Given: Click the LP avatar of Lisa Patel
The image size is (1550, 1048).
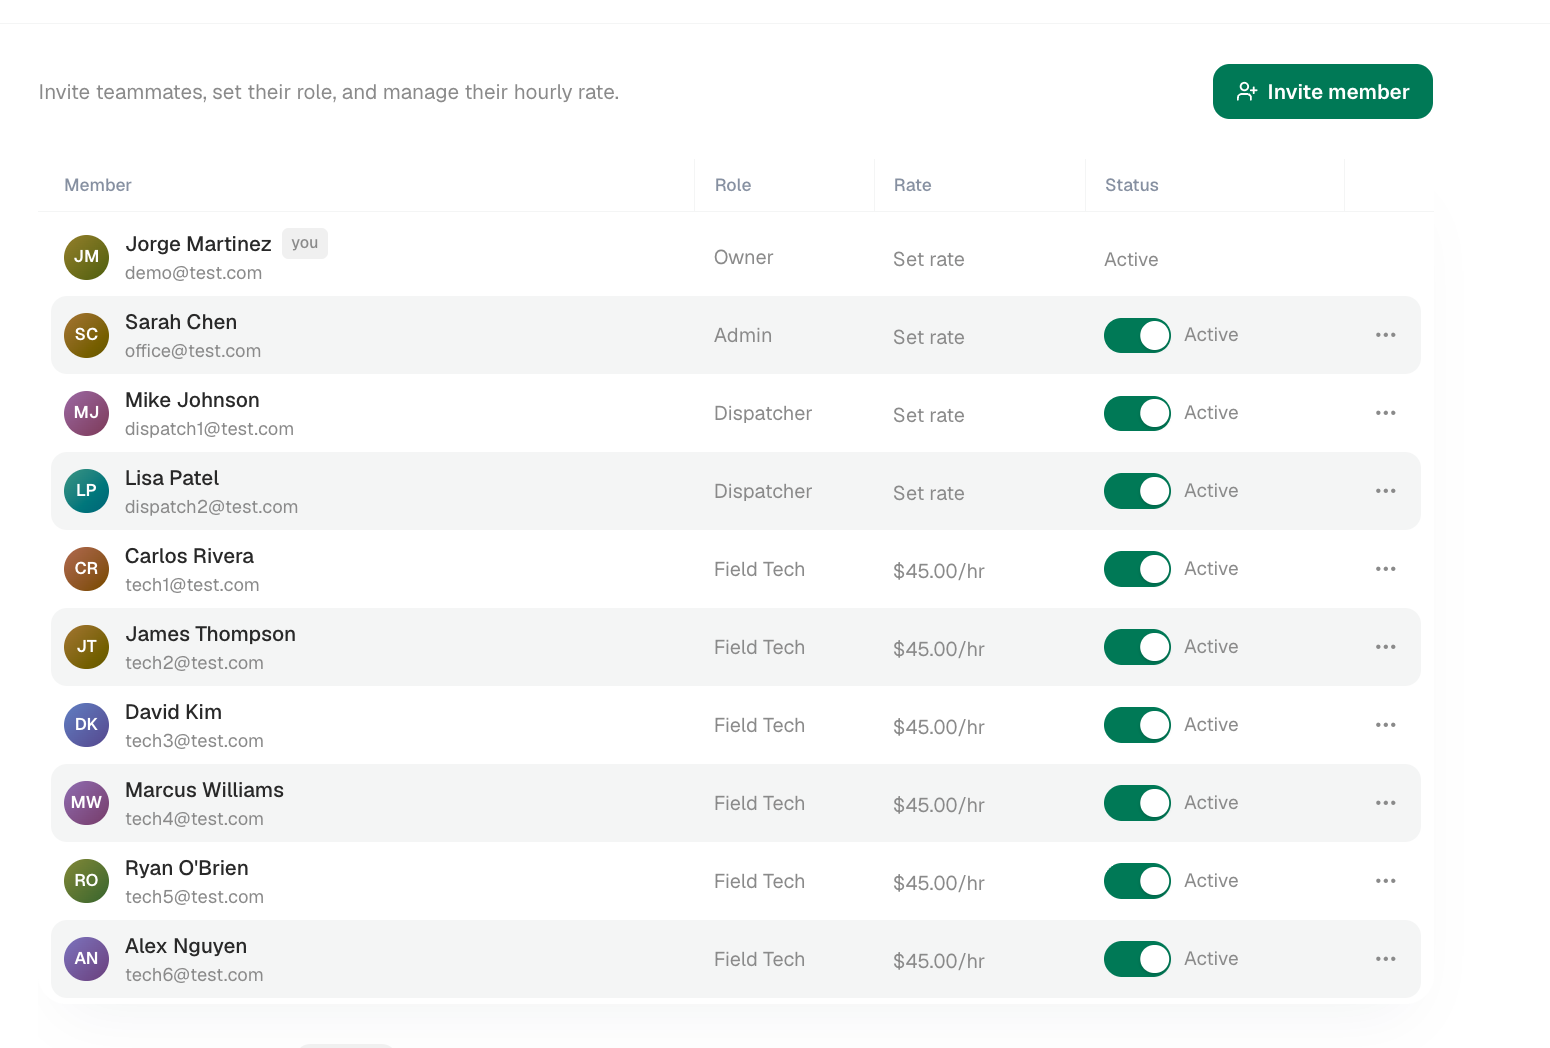Looking at the screenshot, I should click(86, 491).
